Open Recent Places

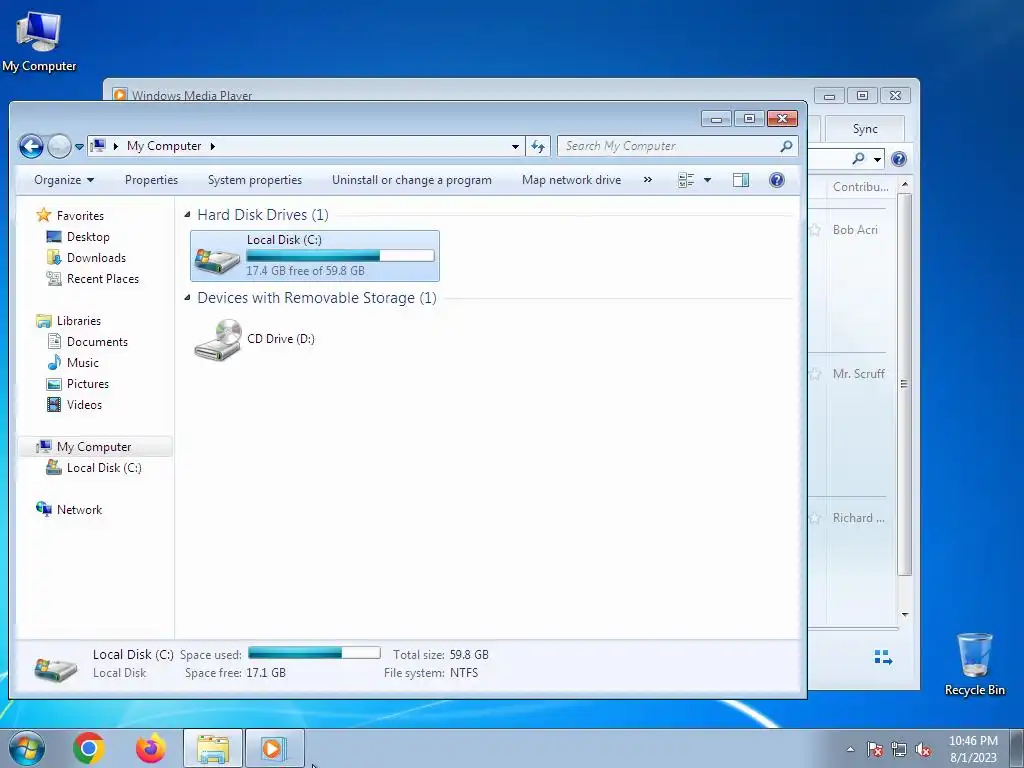103,279
